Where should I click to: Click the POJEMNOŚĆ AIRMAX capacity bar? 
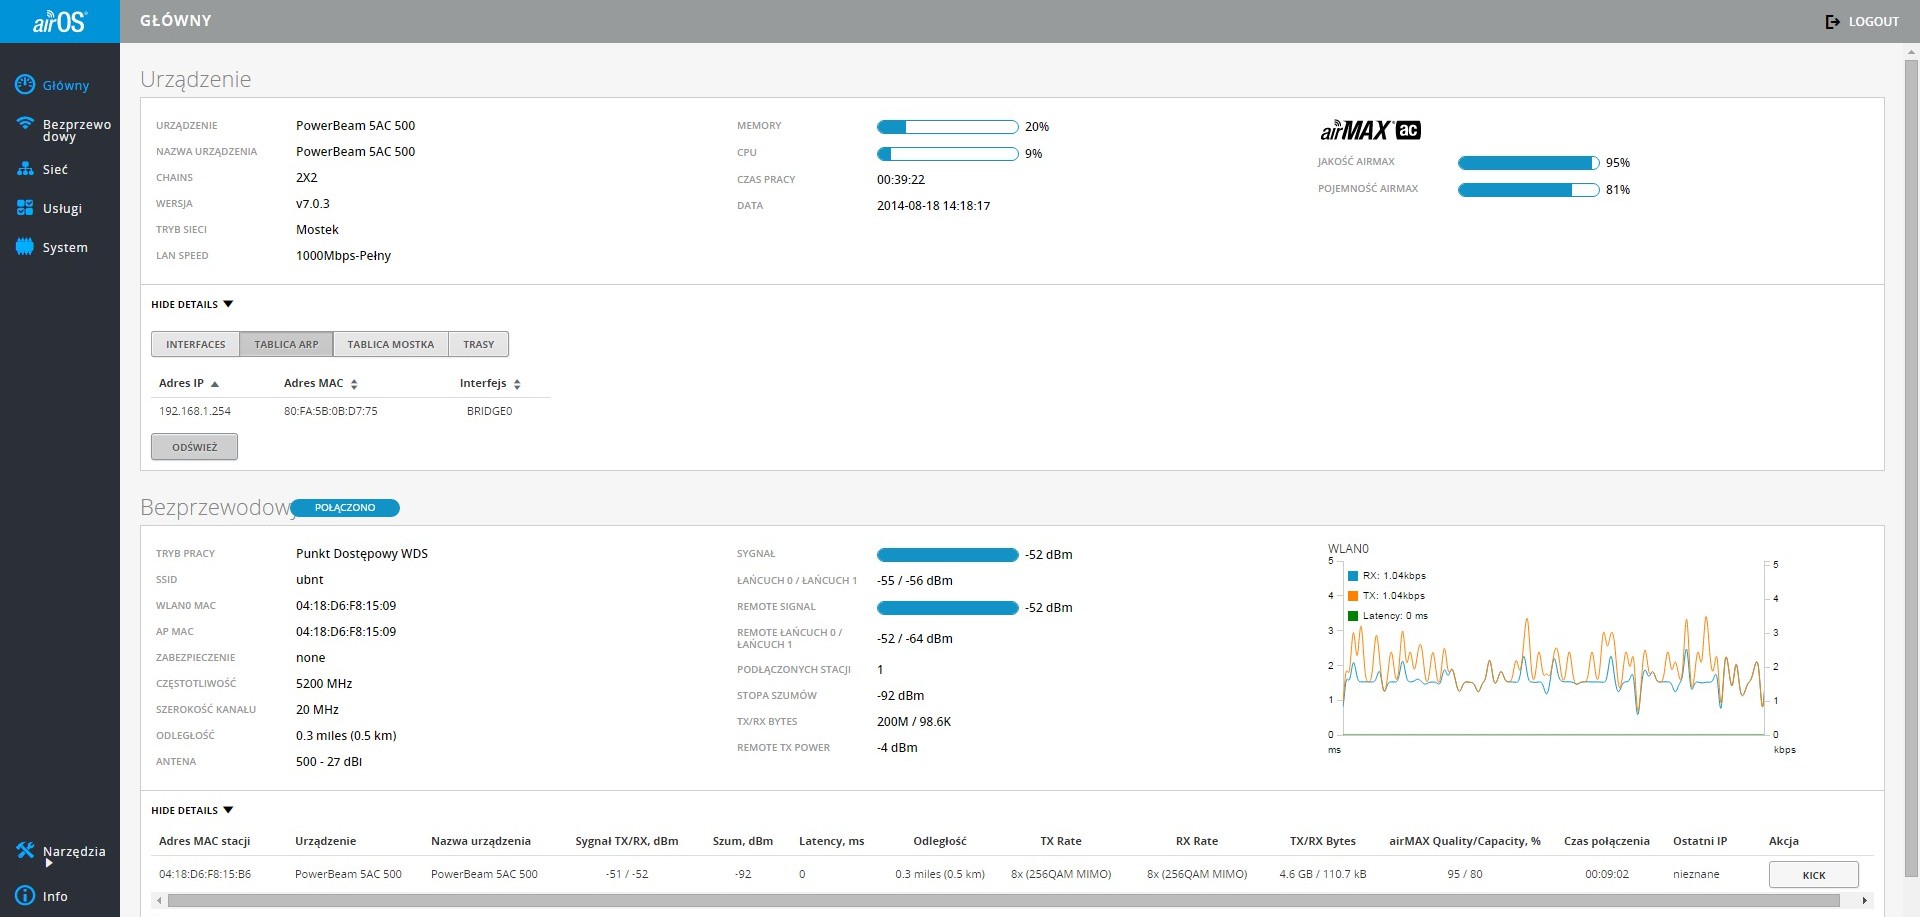tap(1528, 190)
